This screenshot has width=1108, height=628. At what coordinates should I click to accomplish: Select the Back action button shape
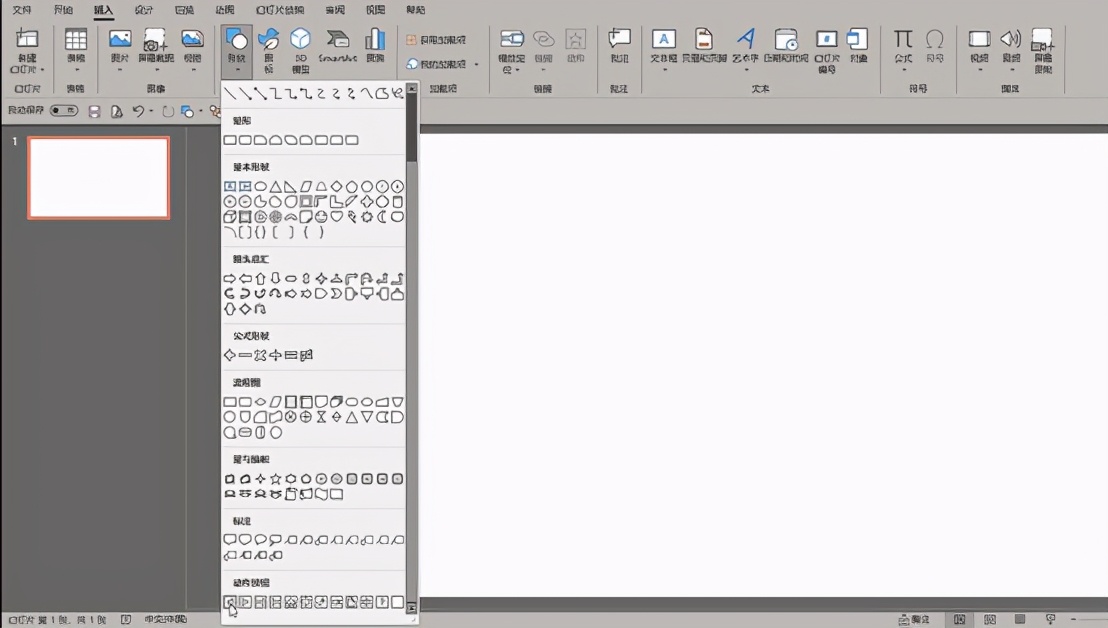pyautogui.click(x=230, y=602)
